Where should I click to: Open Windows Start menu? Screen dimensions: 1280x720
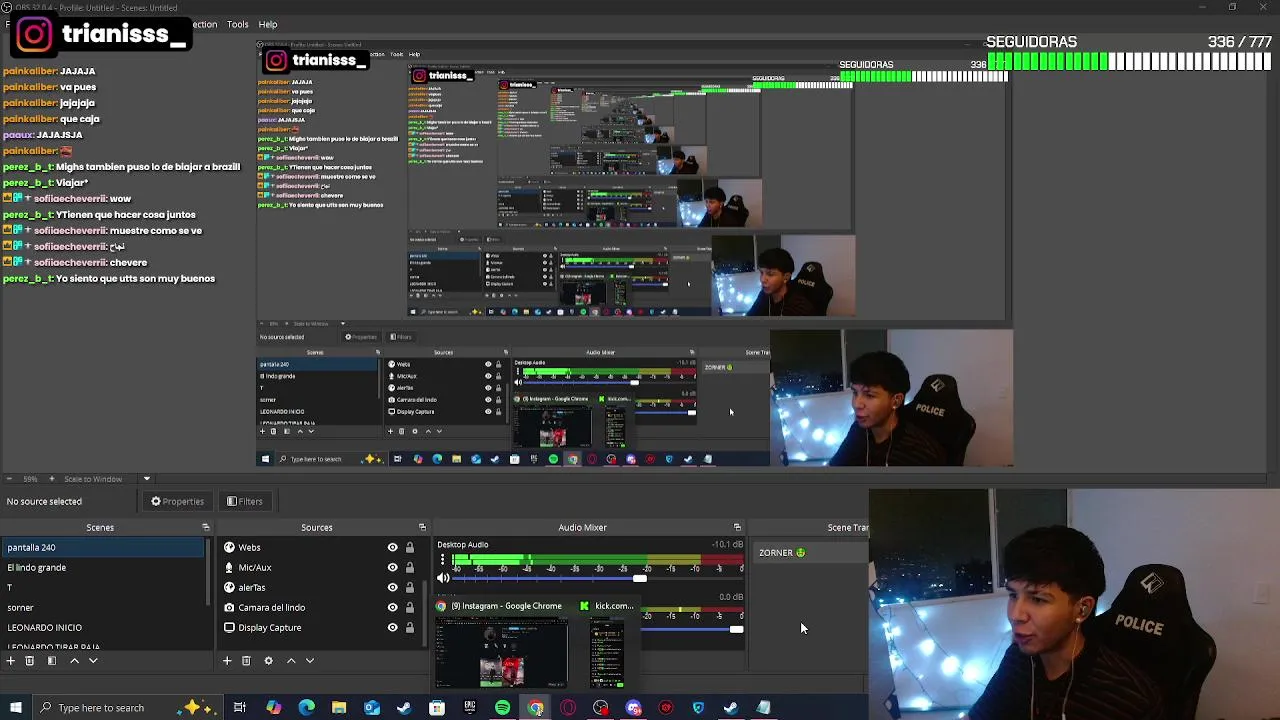[15, 708]
